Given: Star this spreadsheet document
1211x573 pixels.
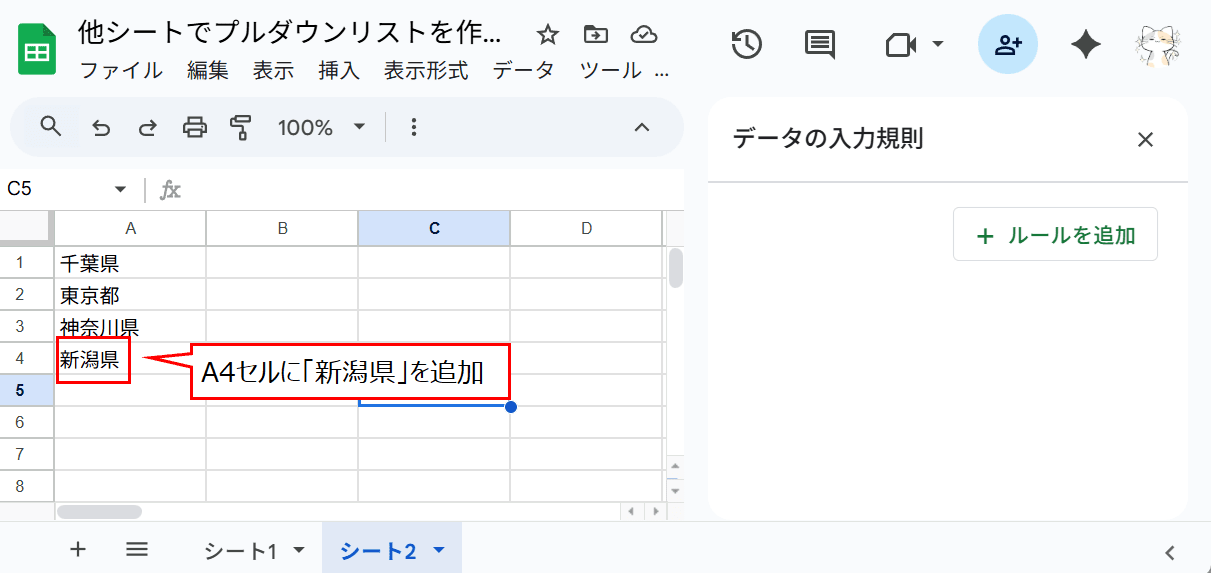Looking at the screenshot, I should tap(547, 35).
